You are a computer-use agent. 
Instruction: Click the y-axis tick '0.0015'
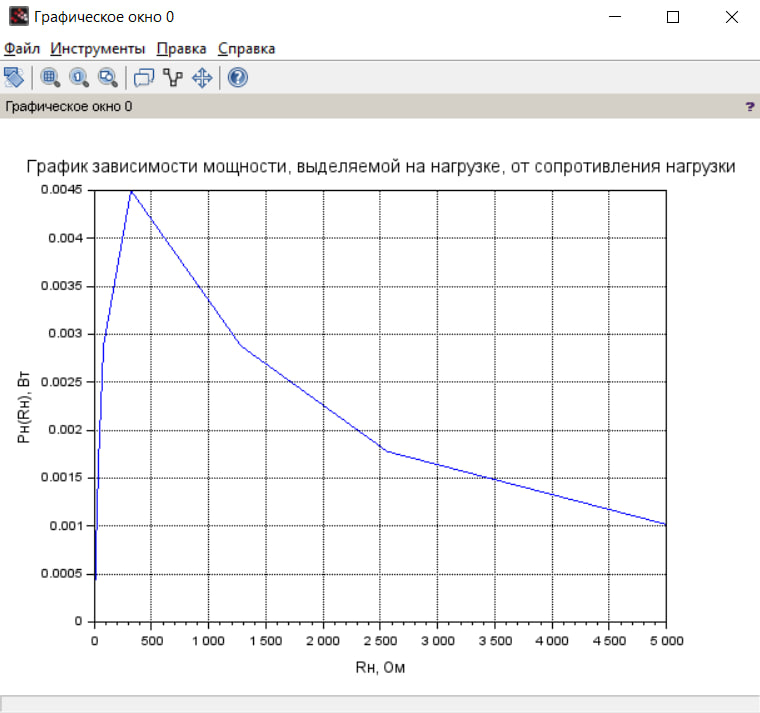pyautogui.click(x=62, y=477)
